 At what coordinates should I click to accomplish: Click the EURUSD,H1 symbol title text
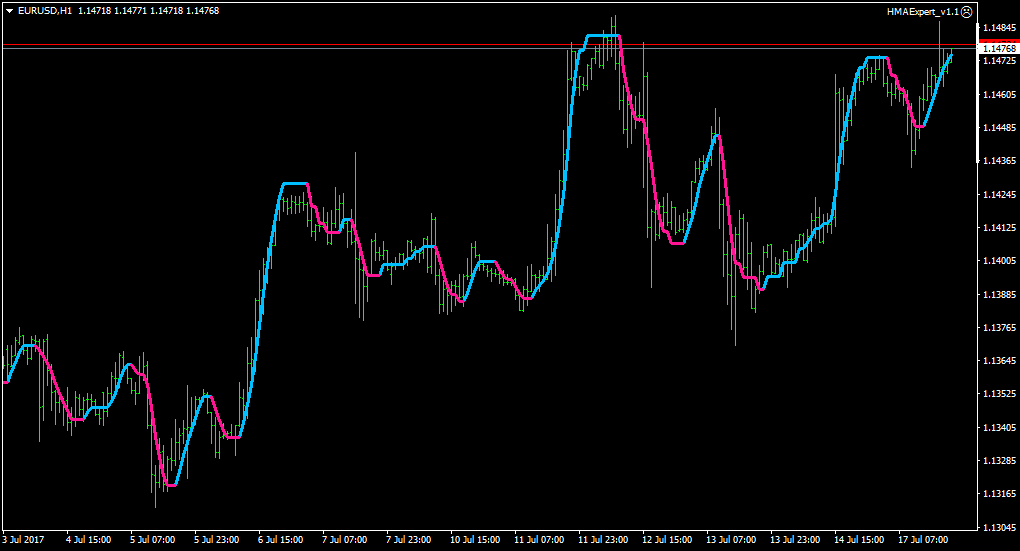(x=45, y=11)
